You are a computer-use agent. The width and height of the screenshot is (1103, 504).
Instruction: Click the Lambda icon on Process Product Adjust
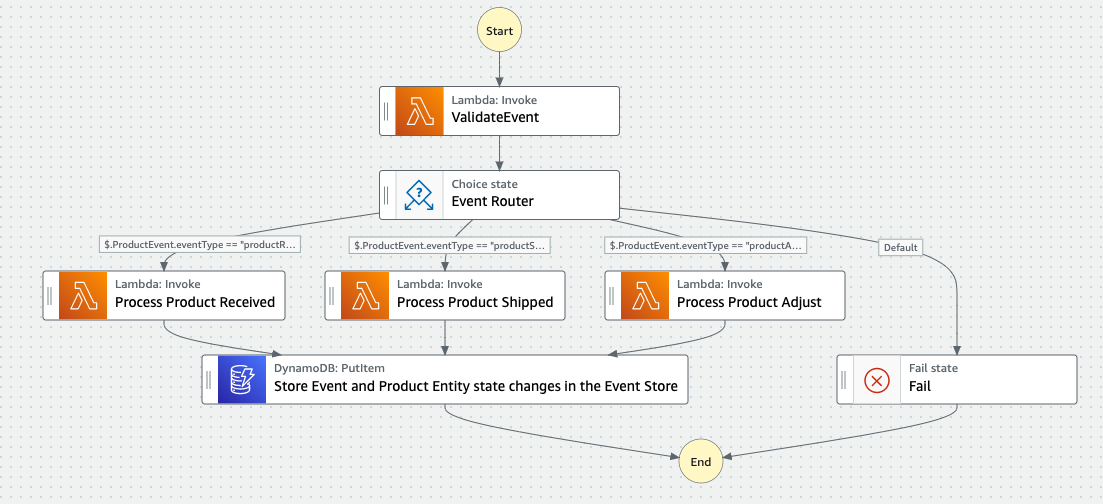[x=645, y=296]
